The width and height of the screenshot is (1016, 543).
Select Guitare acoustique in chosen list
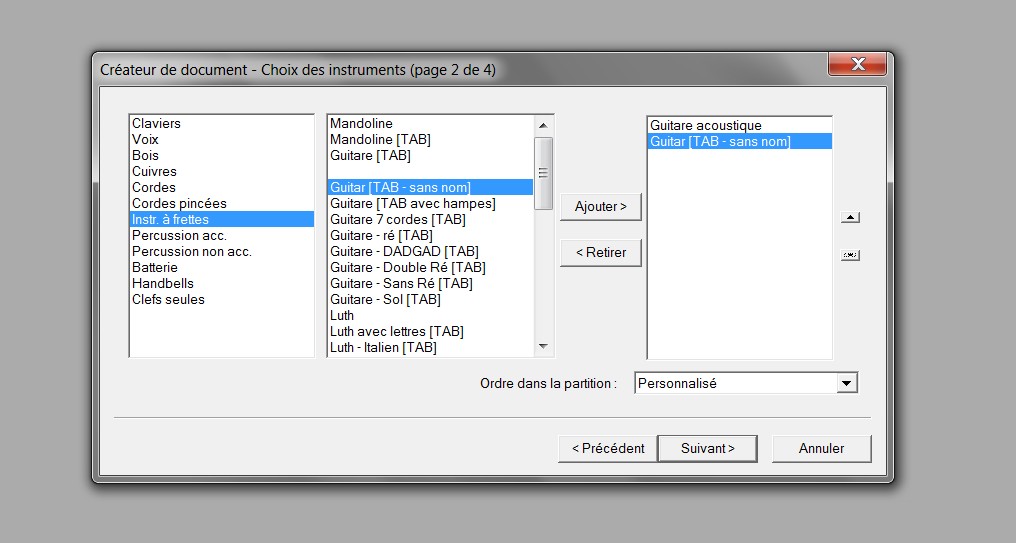(x=705, y=126)
